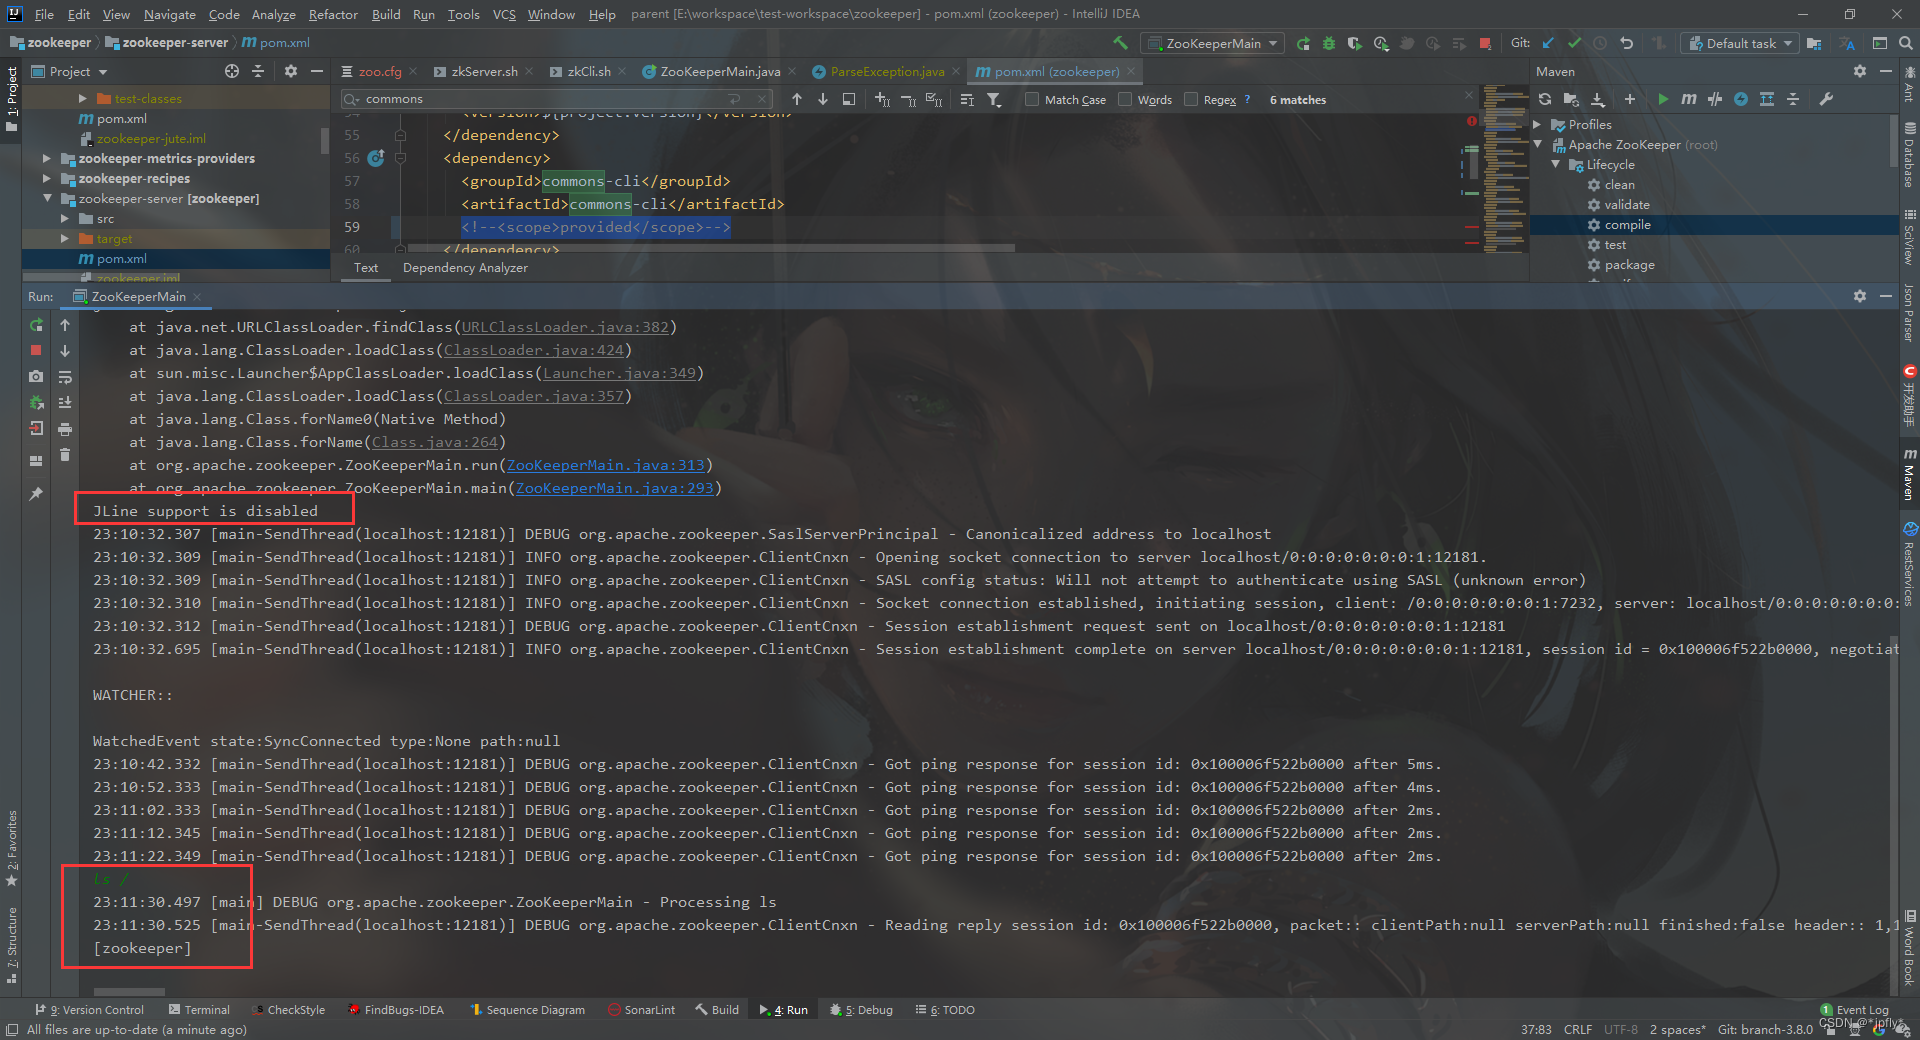Screen dimensions: 1920x1040
Task: Open the Default task dropdown
Action: coord(1740,43)
